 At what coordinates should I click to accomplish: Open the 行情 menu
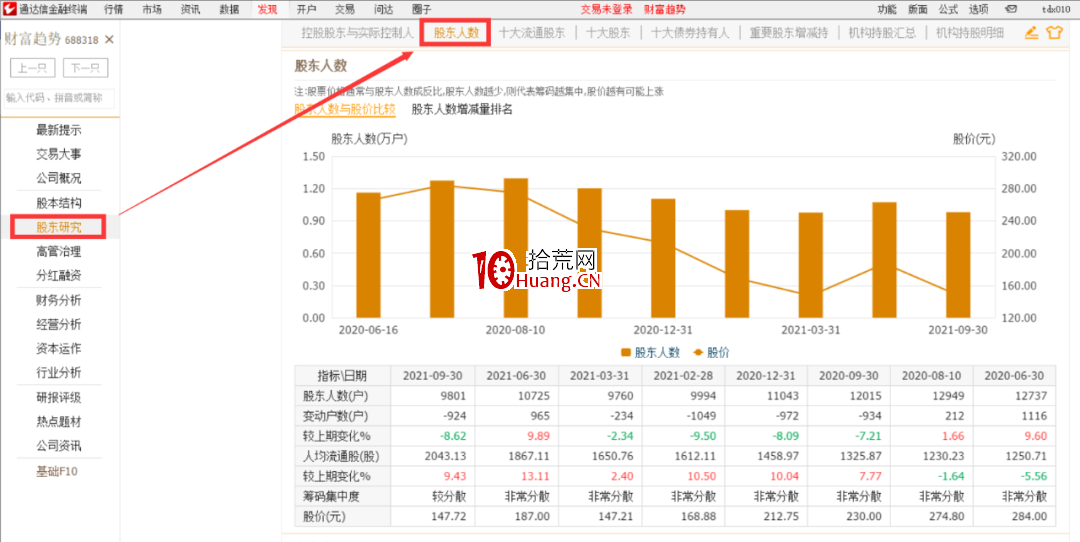pos(114,10)
